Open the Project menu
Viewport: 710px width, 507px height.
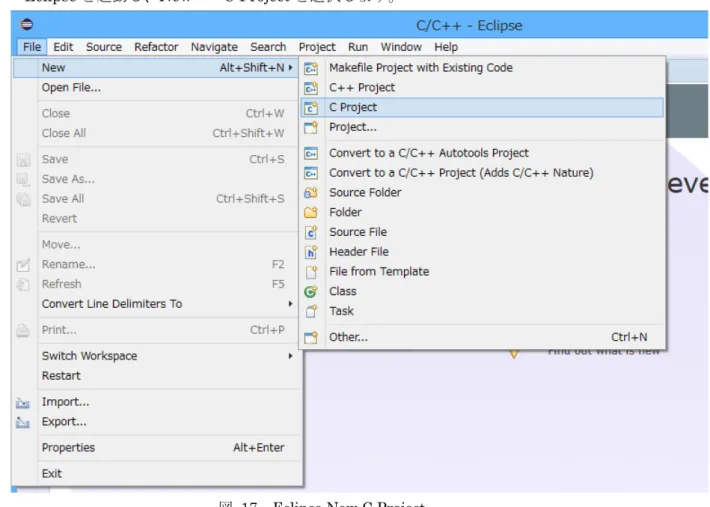point(317,47)
